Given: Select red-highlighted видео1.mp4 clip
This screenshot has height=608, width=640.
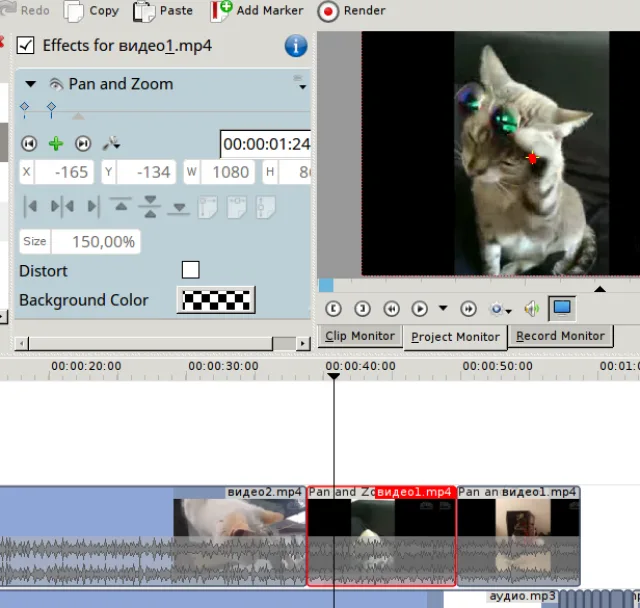Looking at the screenshot, I should click(x=381, y=536).
